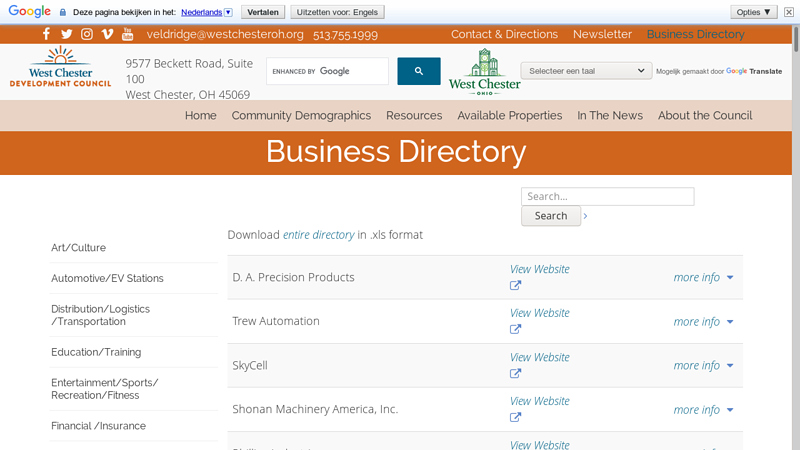Image resolution: width=800 pixels, height=450 pixels.
Task: Open the Opties dropdown
Action: point(754,12)
